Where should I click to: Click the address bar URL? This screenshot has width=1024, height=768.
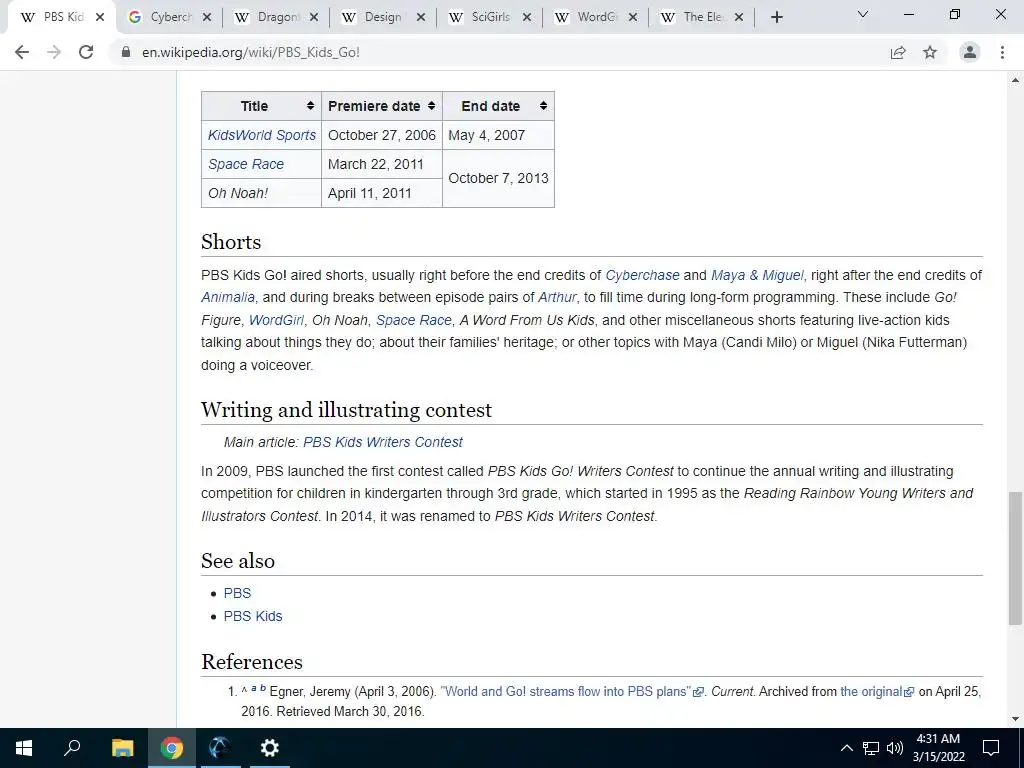[x=251, y=52]
